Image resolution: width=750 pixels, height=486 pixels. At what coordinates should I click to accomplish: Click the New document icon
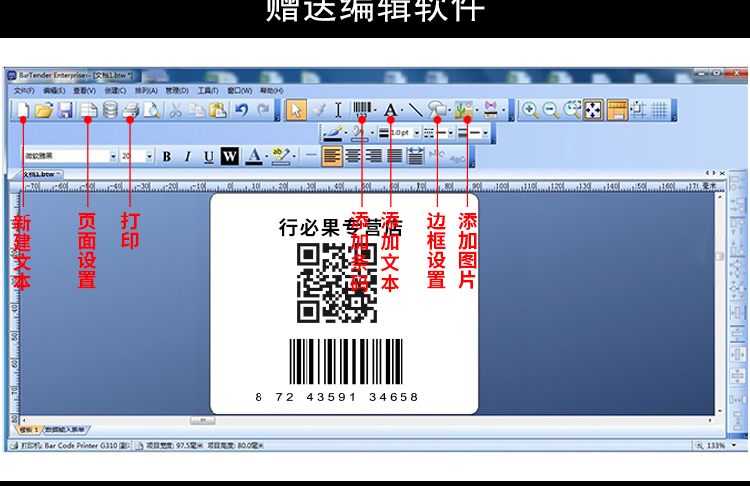click(22, 110)
